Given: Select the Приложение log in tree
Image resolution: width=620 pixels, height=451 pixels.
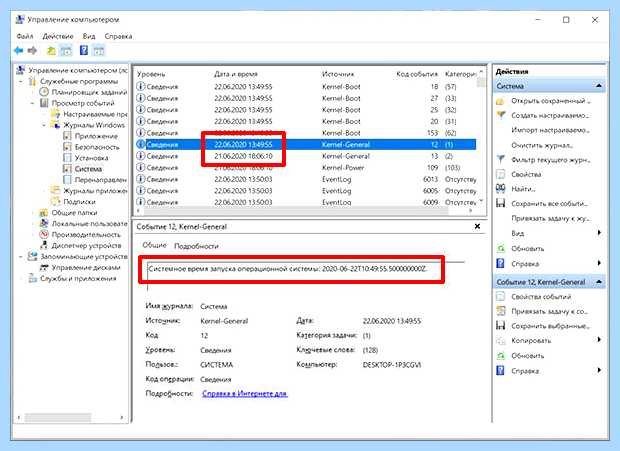Looking at the screenshot, I should point(96,136).
